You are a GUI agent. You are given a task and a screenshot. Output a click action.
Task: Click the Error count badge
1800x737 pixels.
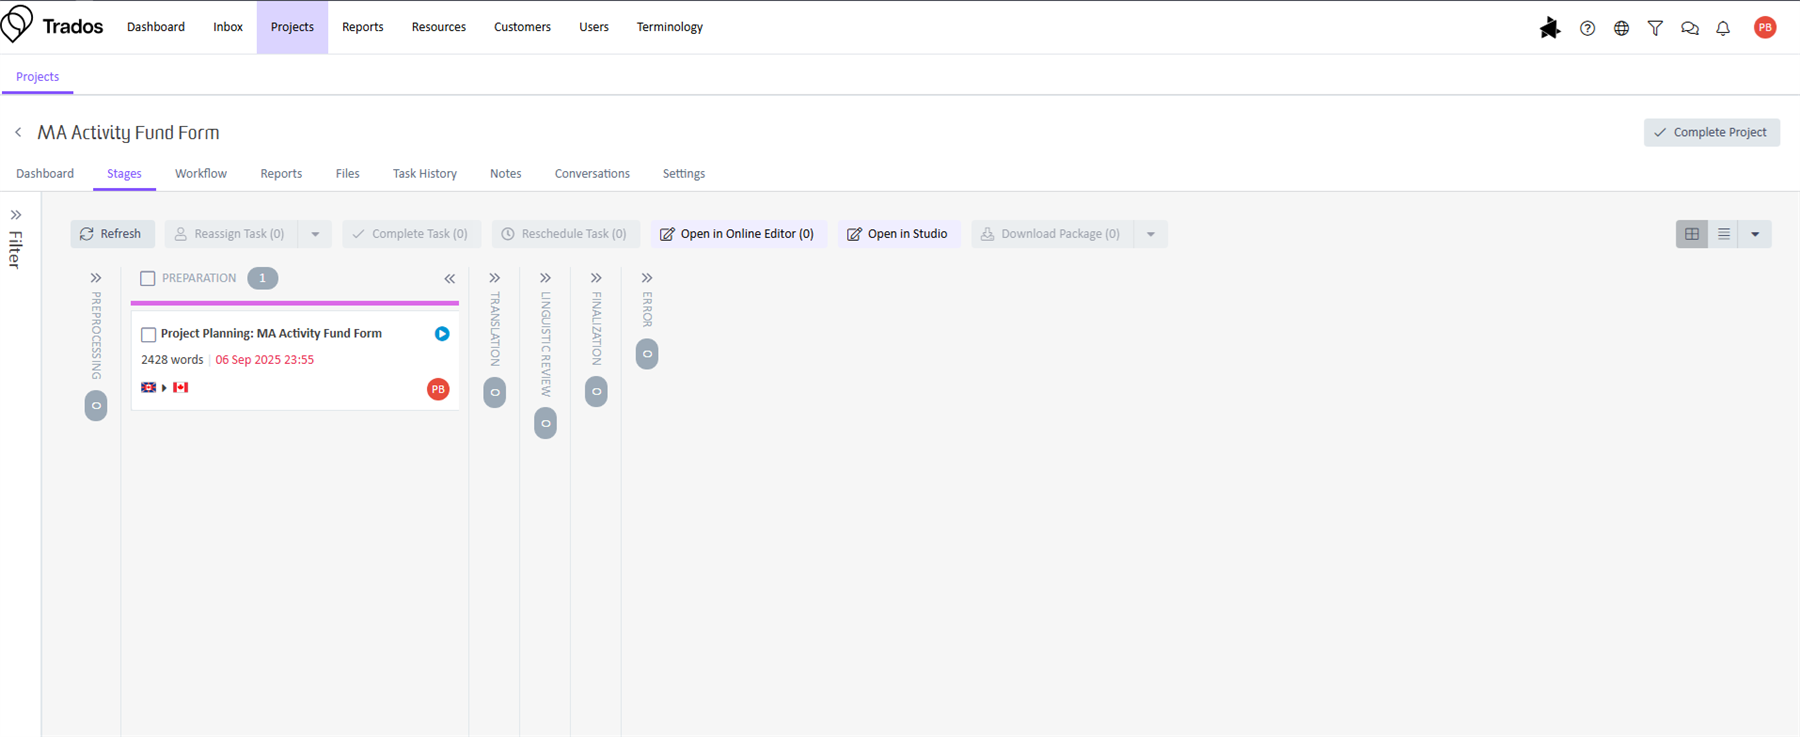click(647, 354)
